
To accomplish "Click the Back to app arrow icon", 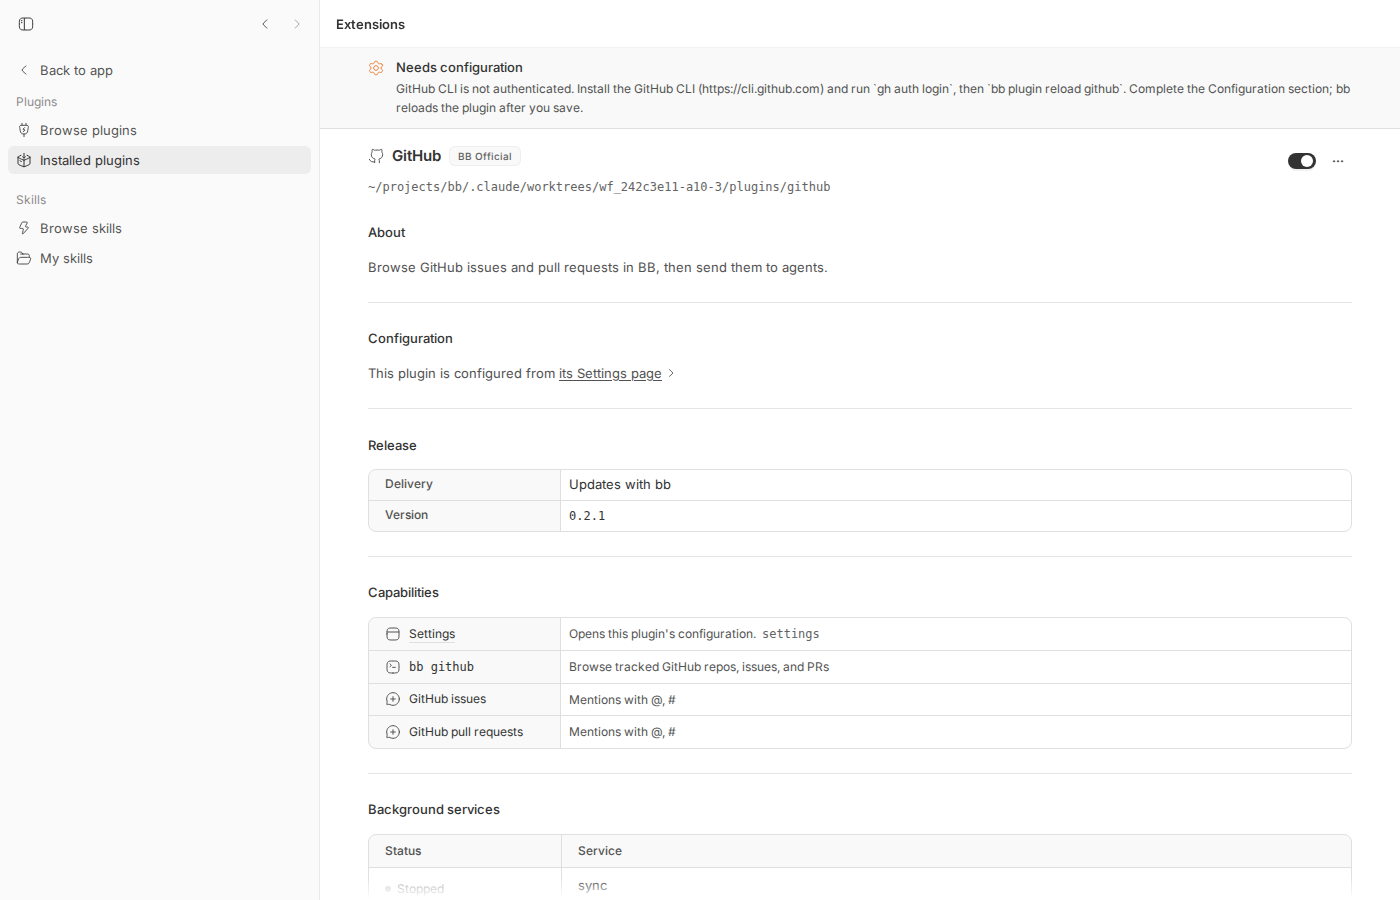I will [x=24, y=70].
